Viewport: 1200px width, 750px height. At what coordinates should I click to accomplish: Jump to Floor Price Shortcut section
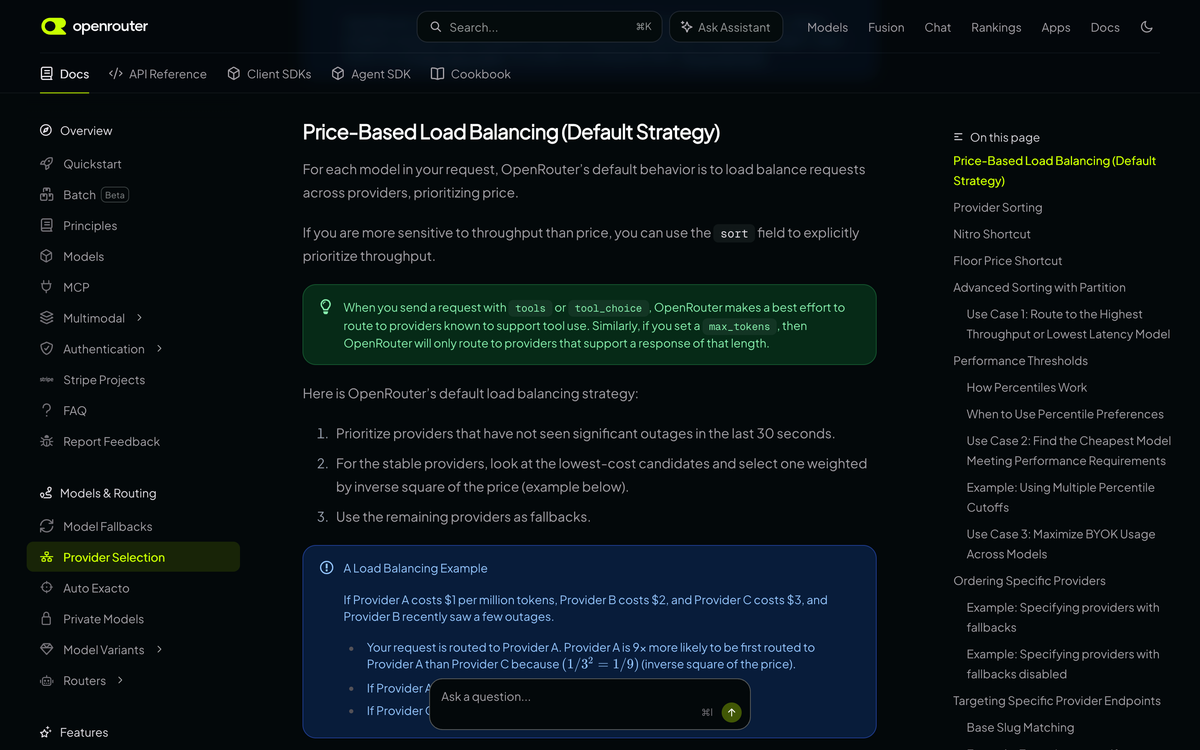point(1008,261)
